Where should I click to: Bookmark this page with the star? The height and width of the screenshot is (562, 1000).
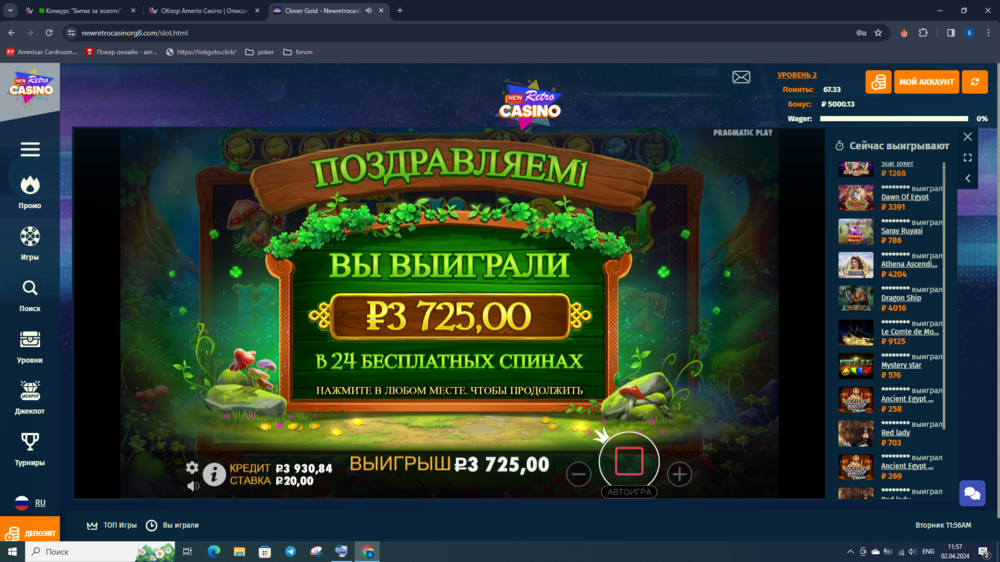[878, 33]
